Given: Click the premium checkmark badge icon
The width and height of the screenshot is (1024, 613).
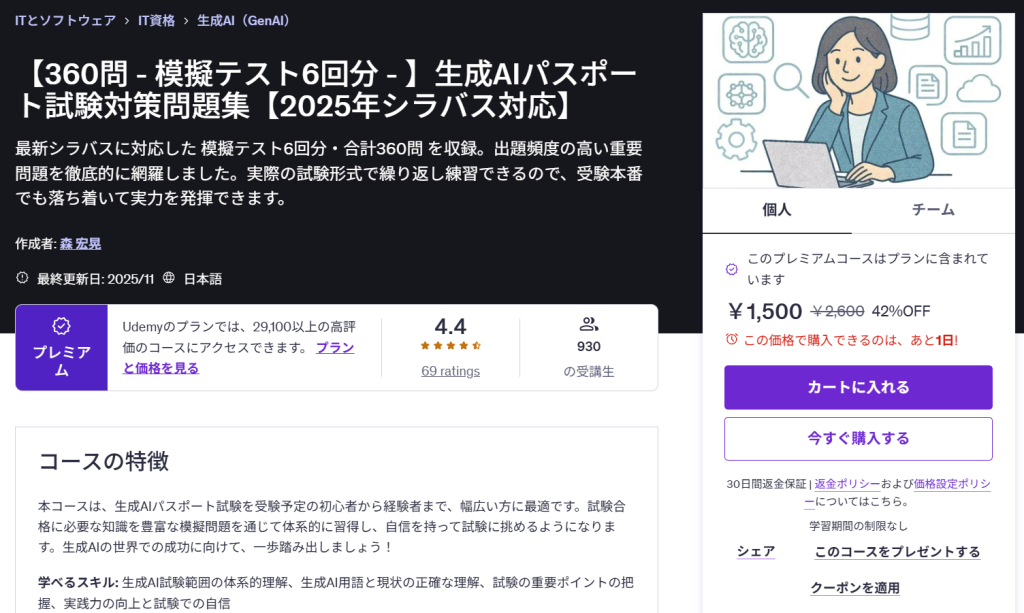Looking at the screenshot, I should (61, 326).
